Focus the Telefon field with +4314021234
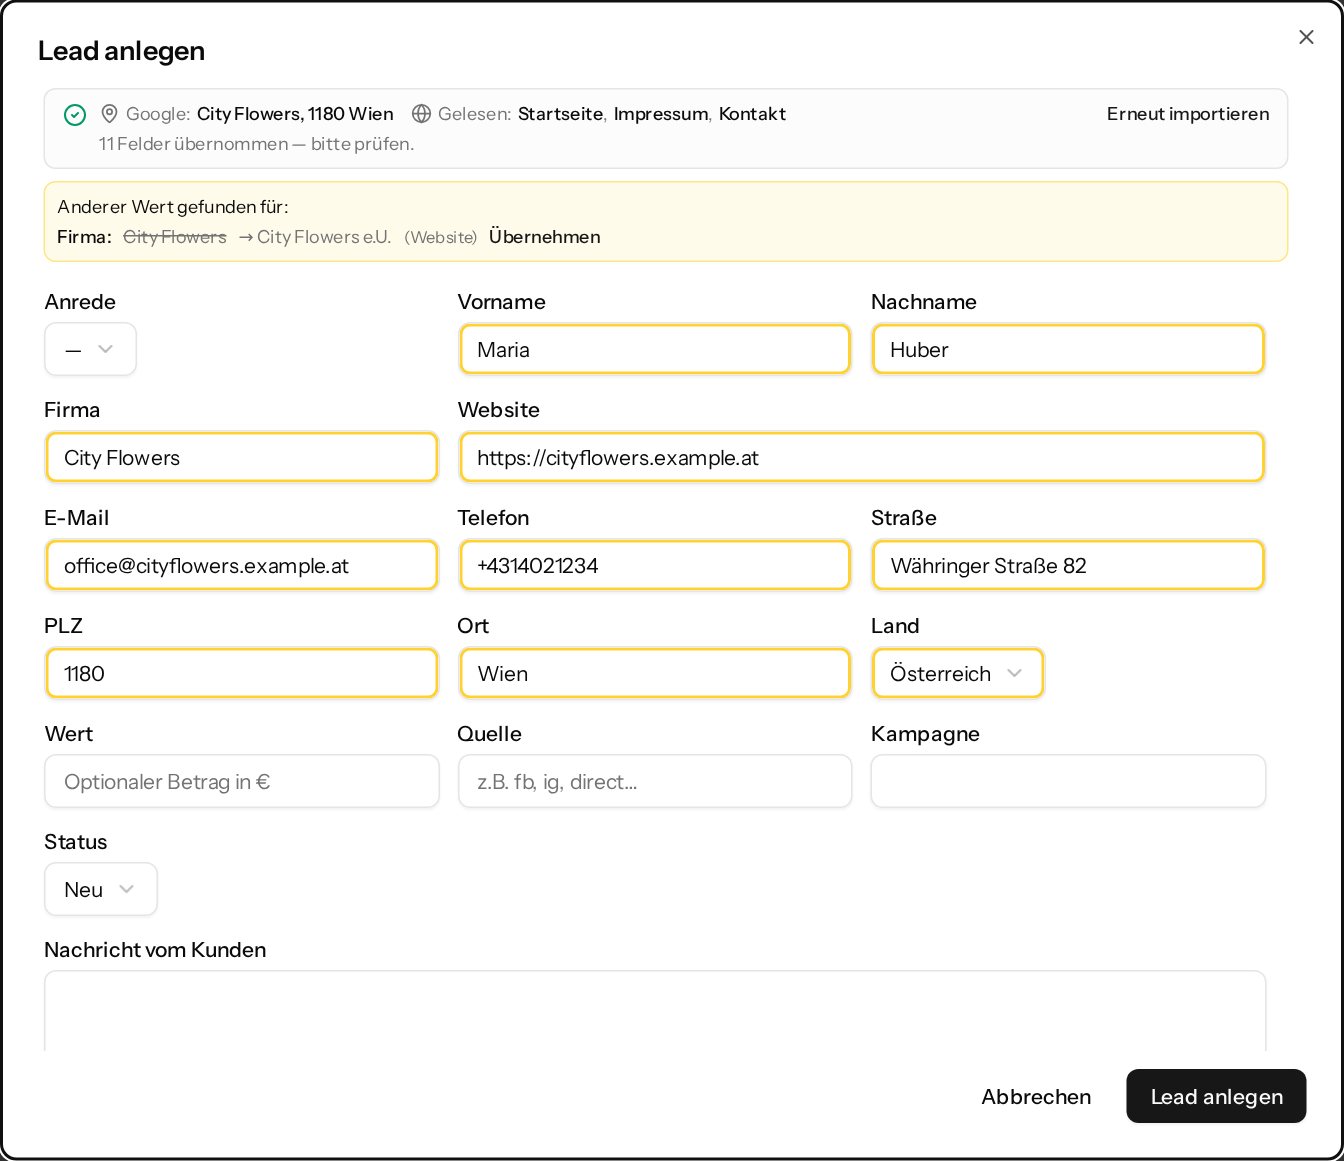This screenshot has width=1344, height=1161. click(x=655, y=565)
